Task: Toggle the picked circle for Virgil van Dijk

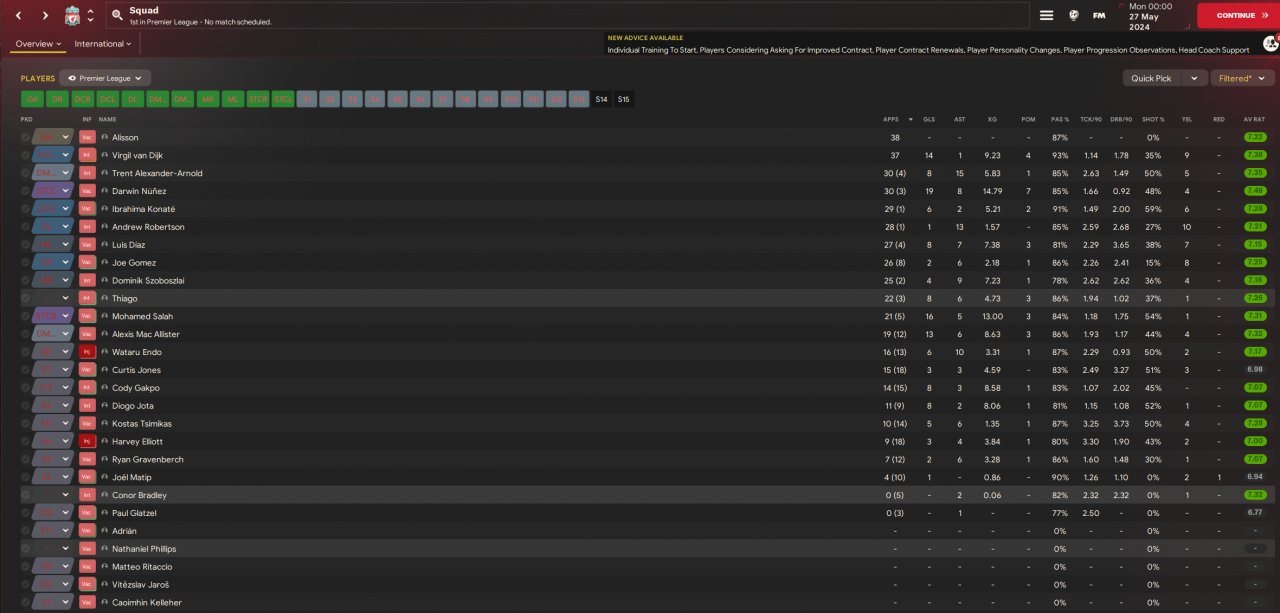Action: 25,155
